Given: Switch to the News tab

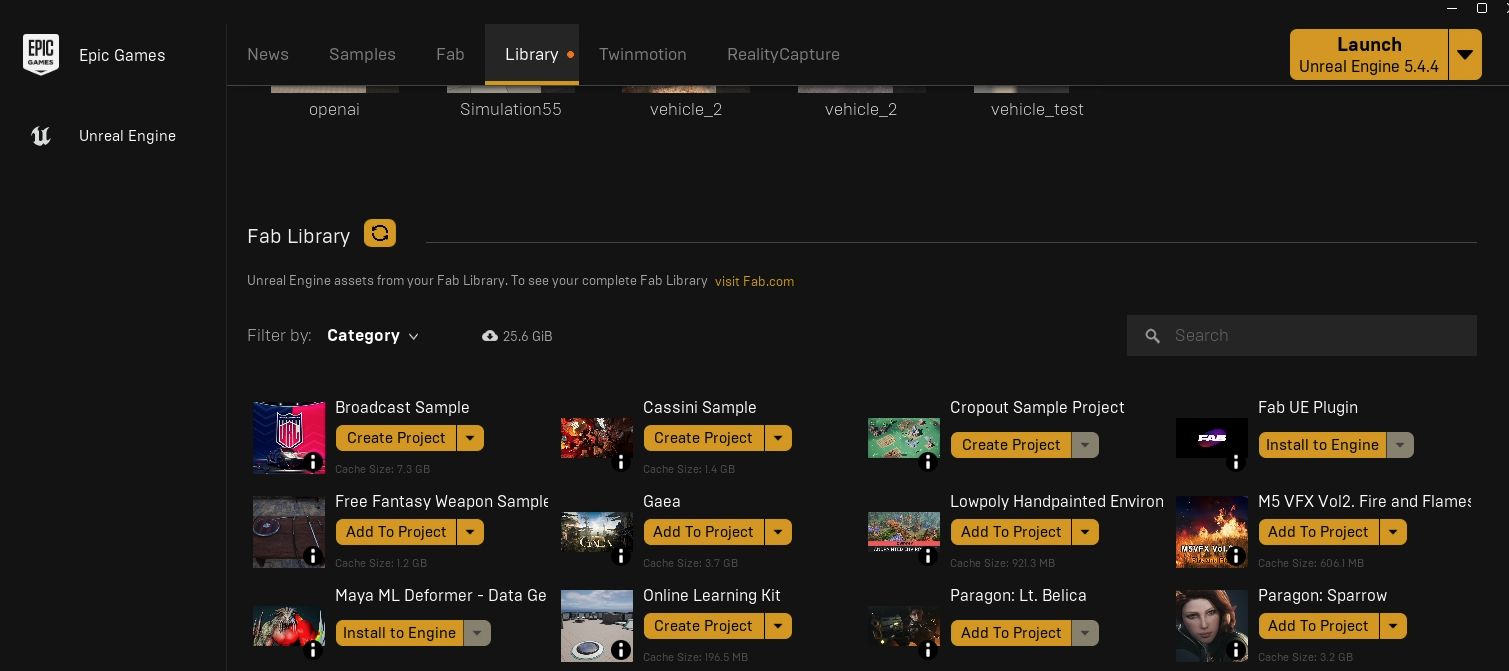Looking at the screenshot, I should click(x=268, y=55).
